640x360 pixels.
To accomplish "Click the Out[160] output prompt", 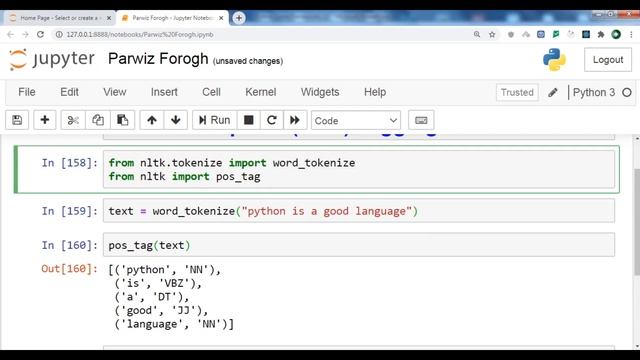I will [69, 269].
